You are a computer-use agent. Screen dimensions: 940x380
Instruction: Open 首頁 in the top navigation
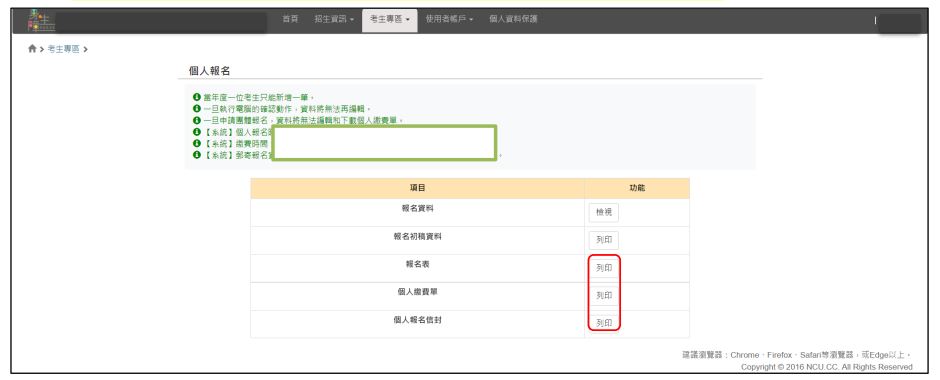point(290,19)
